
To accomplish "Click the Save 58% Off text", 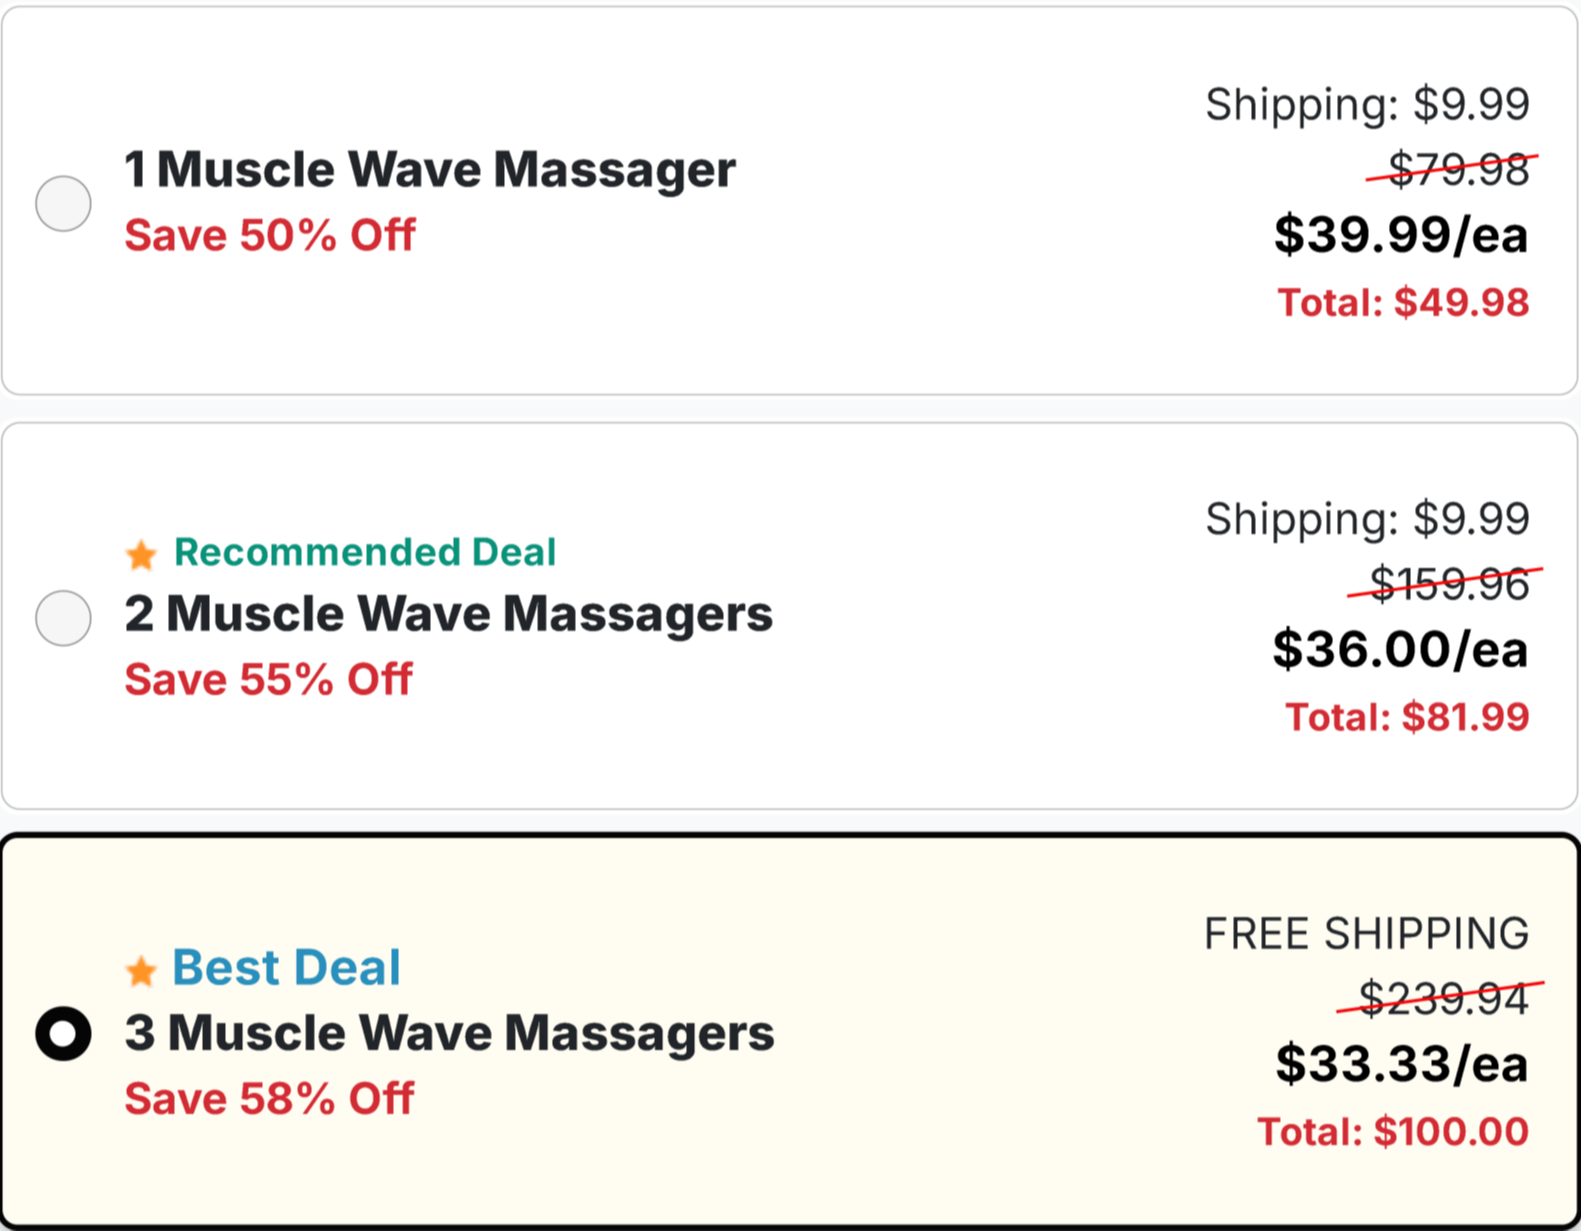I will coord(268,1098).
